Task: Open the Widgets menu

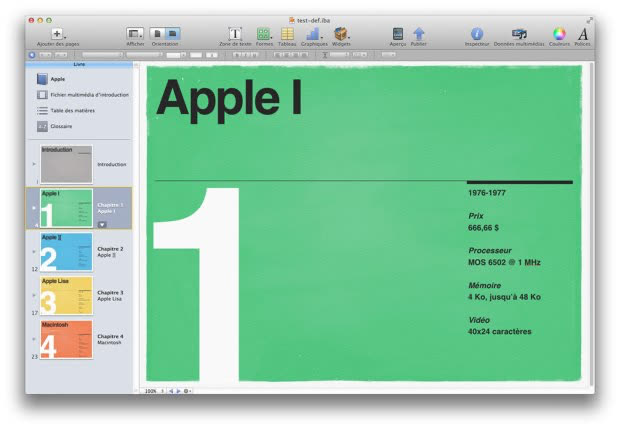Action: point(341,34)
